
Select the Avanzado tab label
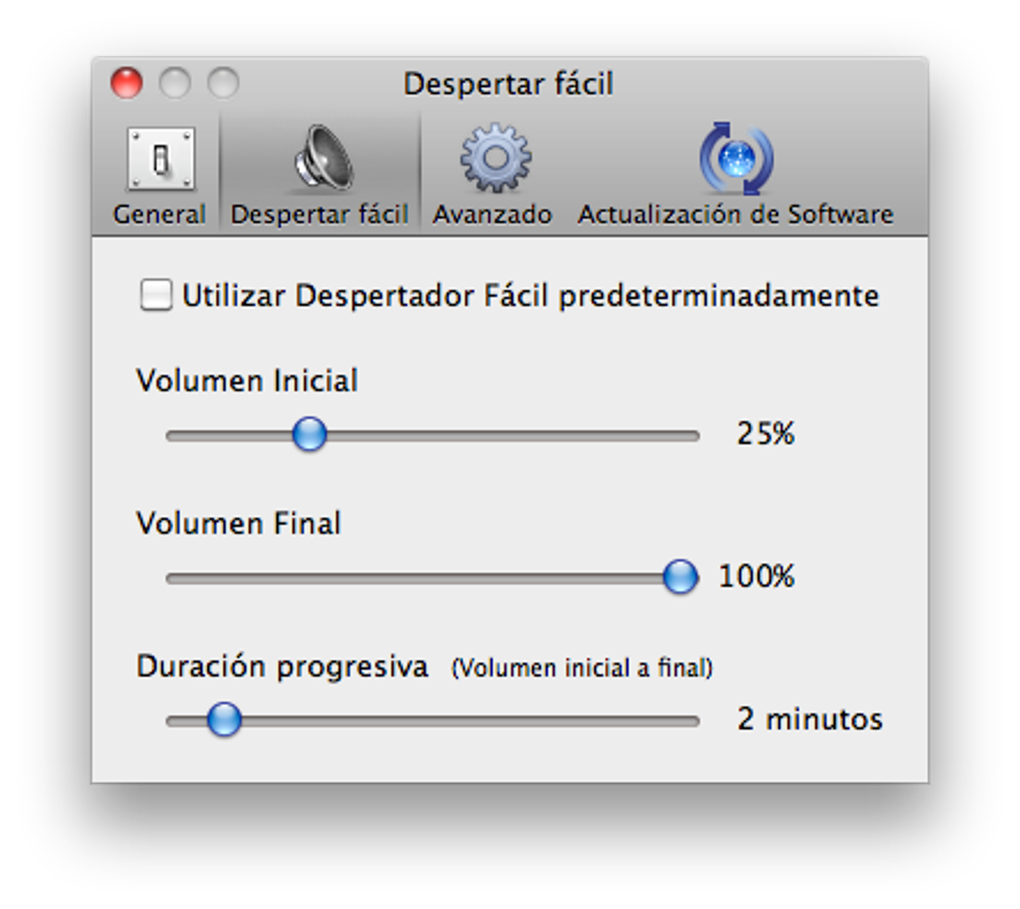click(493, 215)
